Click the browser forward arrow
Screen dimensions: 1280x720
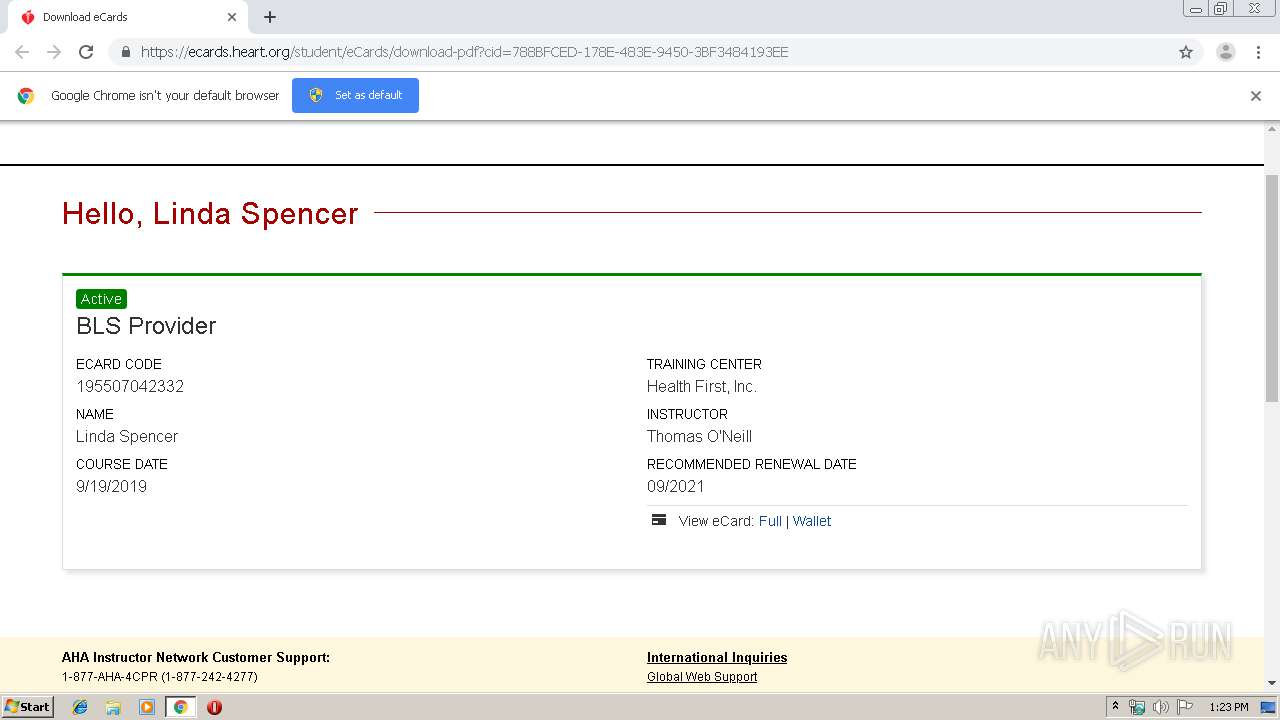54,52
